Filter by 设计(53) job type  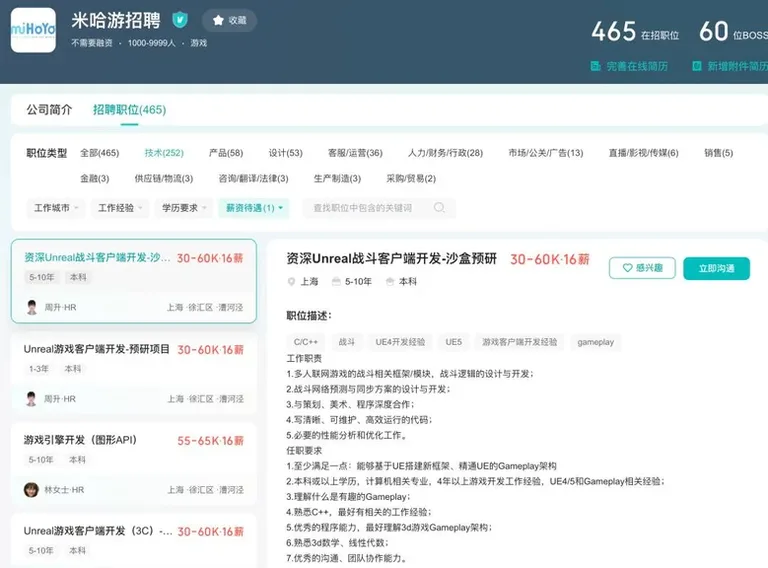286,153
